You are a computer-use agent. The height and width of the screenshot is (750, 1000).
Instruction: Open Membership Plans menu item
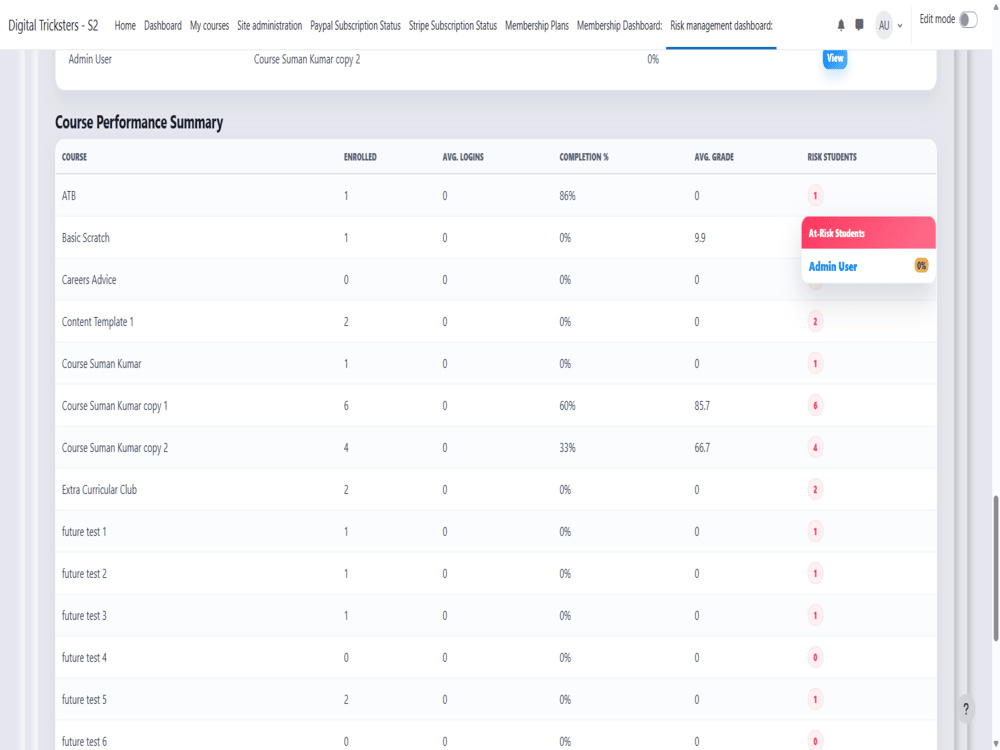point(536,26)
